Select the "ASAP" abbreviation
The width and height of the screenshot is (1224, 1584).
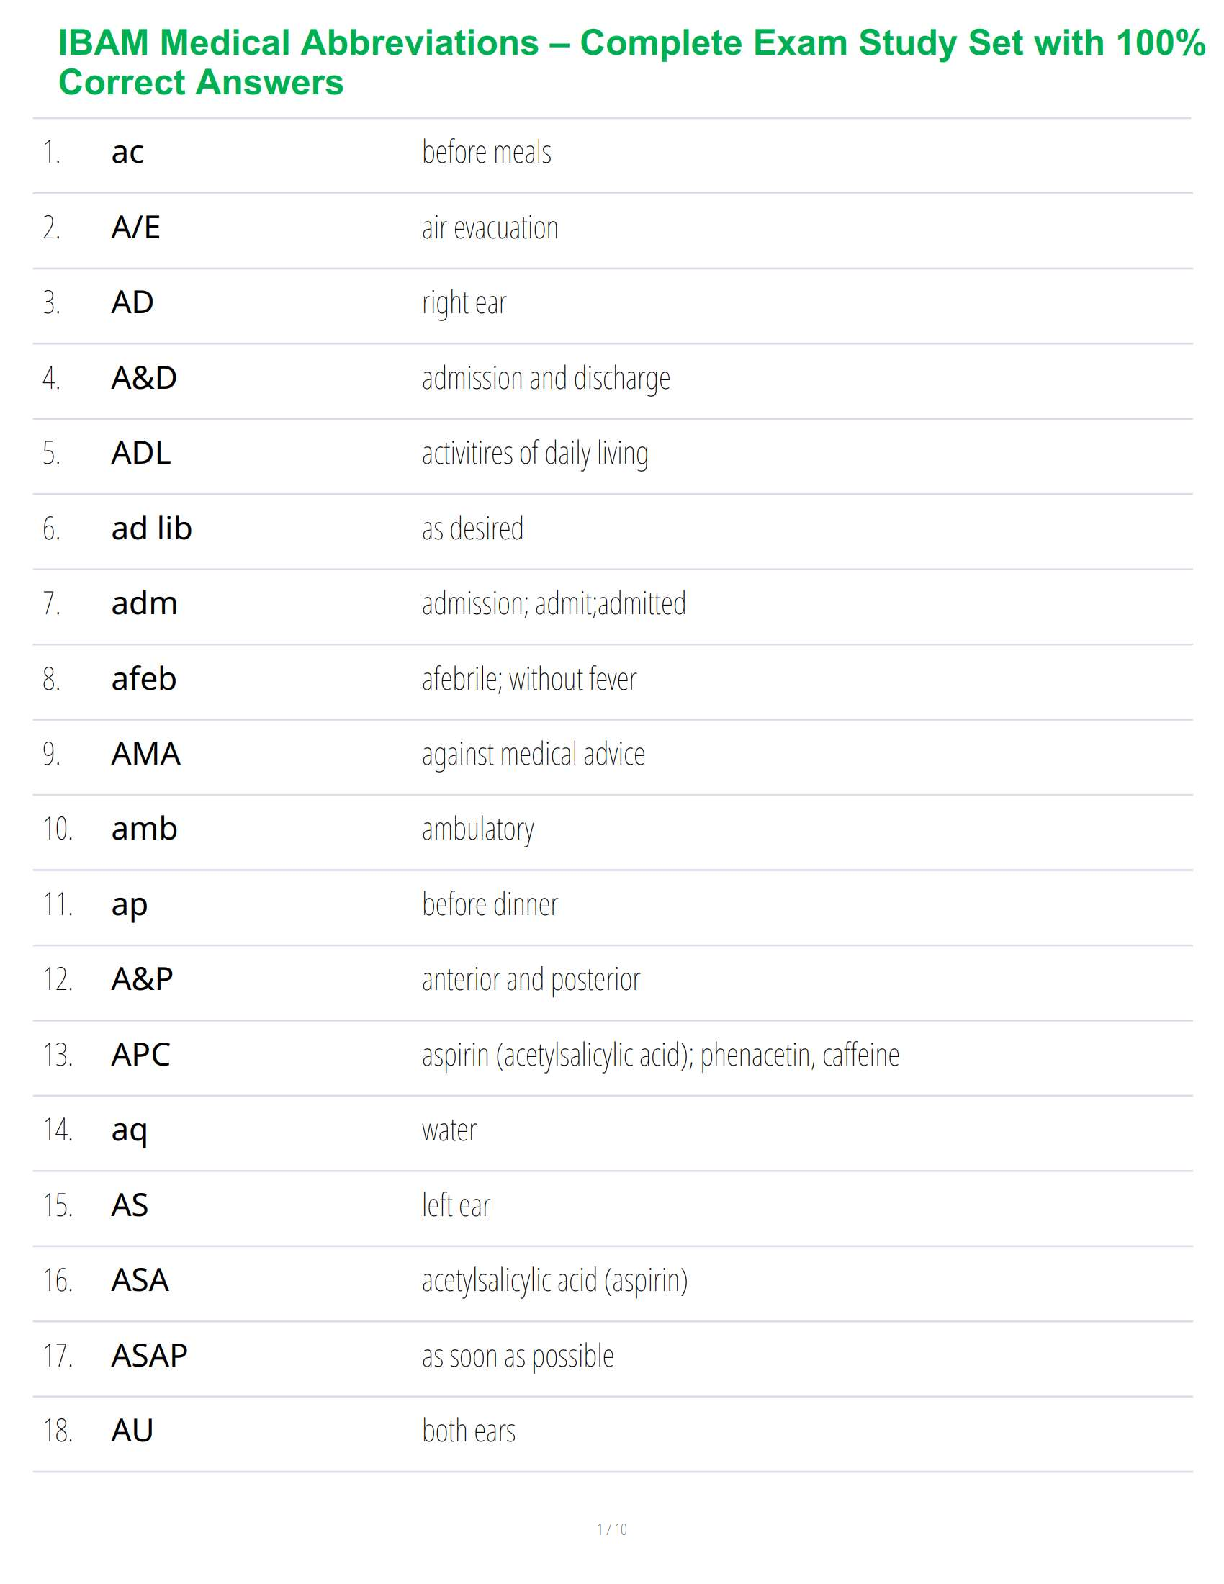(150, 1357)
